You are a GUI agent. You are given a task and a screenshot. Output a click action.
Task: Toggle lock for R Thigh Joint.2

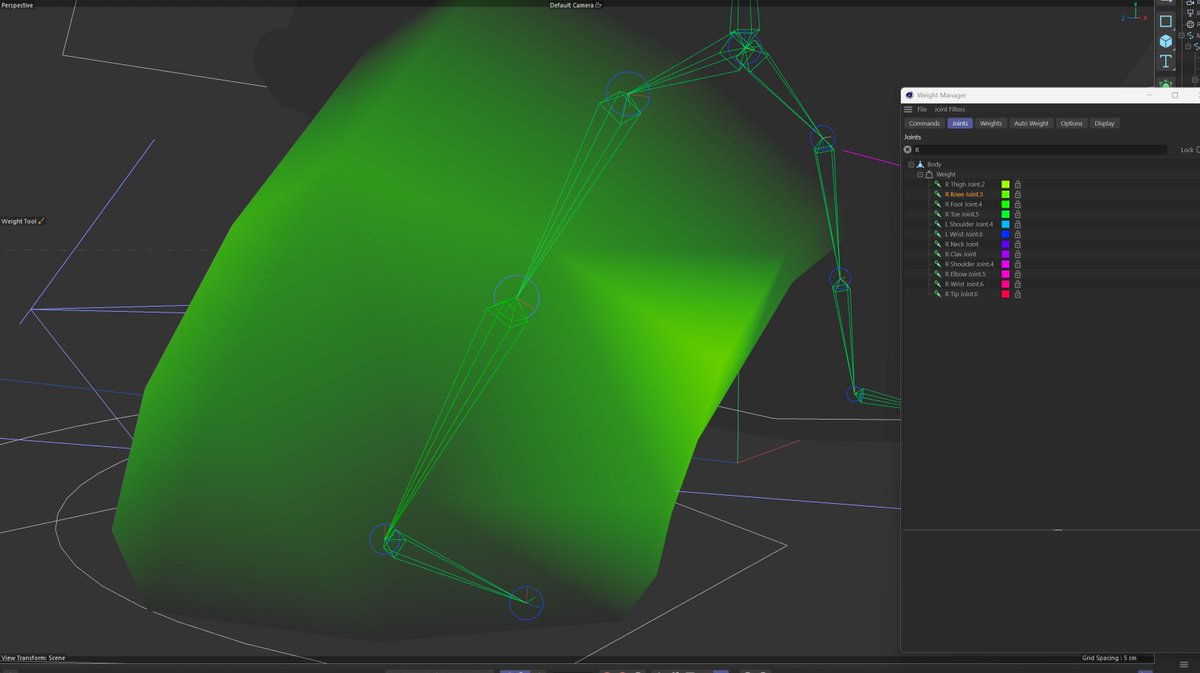tap(1018, 184)
